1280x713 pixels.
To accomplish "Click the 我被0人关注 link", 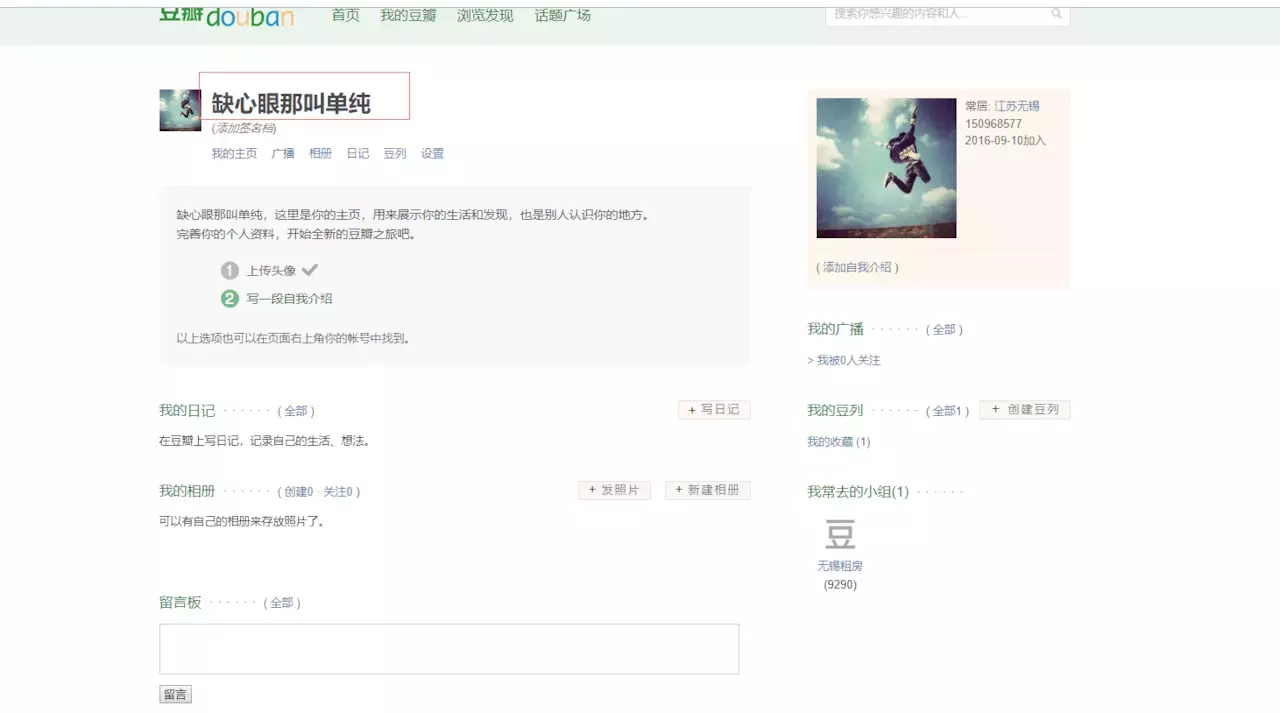I will click(849, 360).
